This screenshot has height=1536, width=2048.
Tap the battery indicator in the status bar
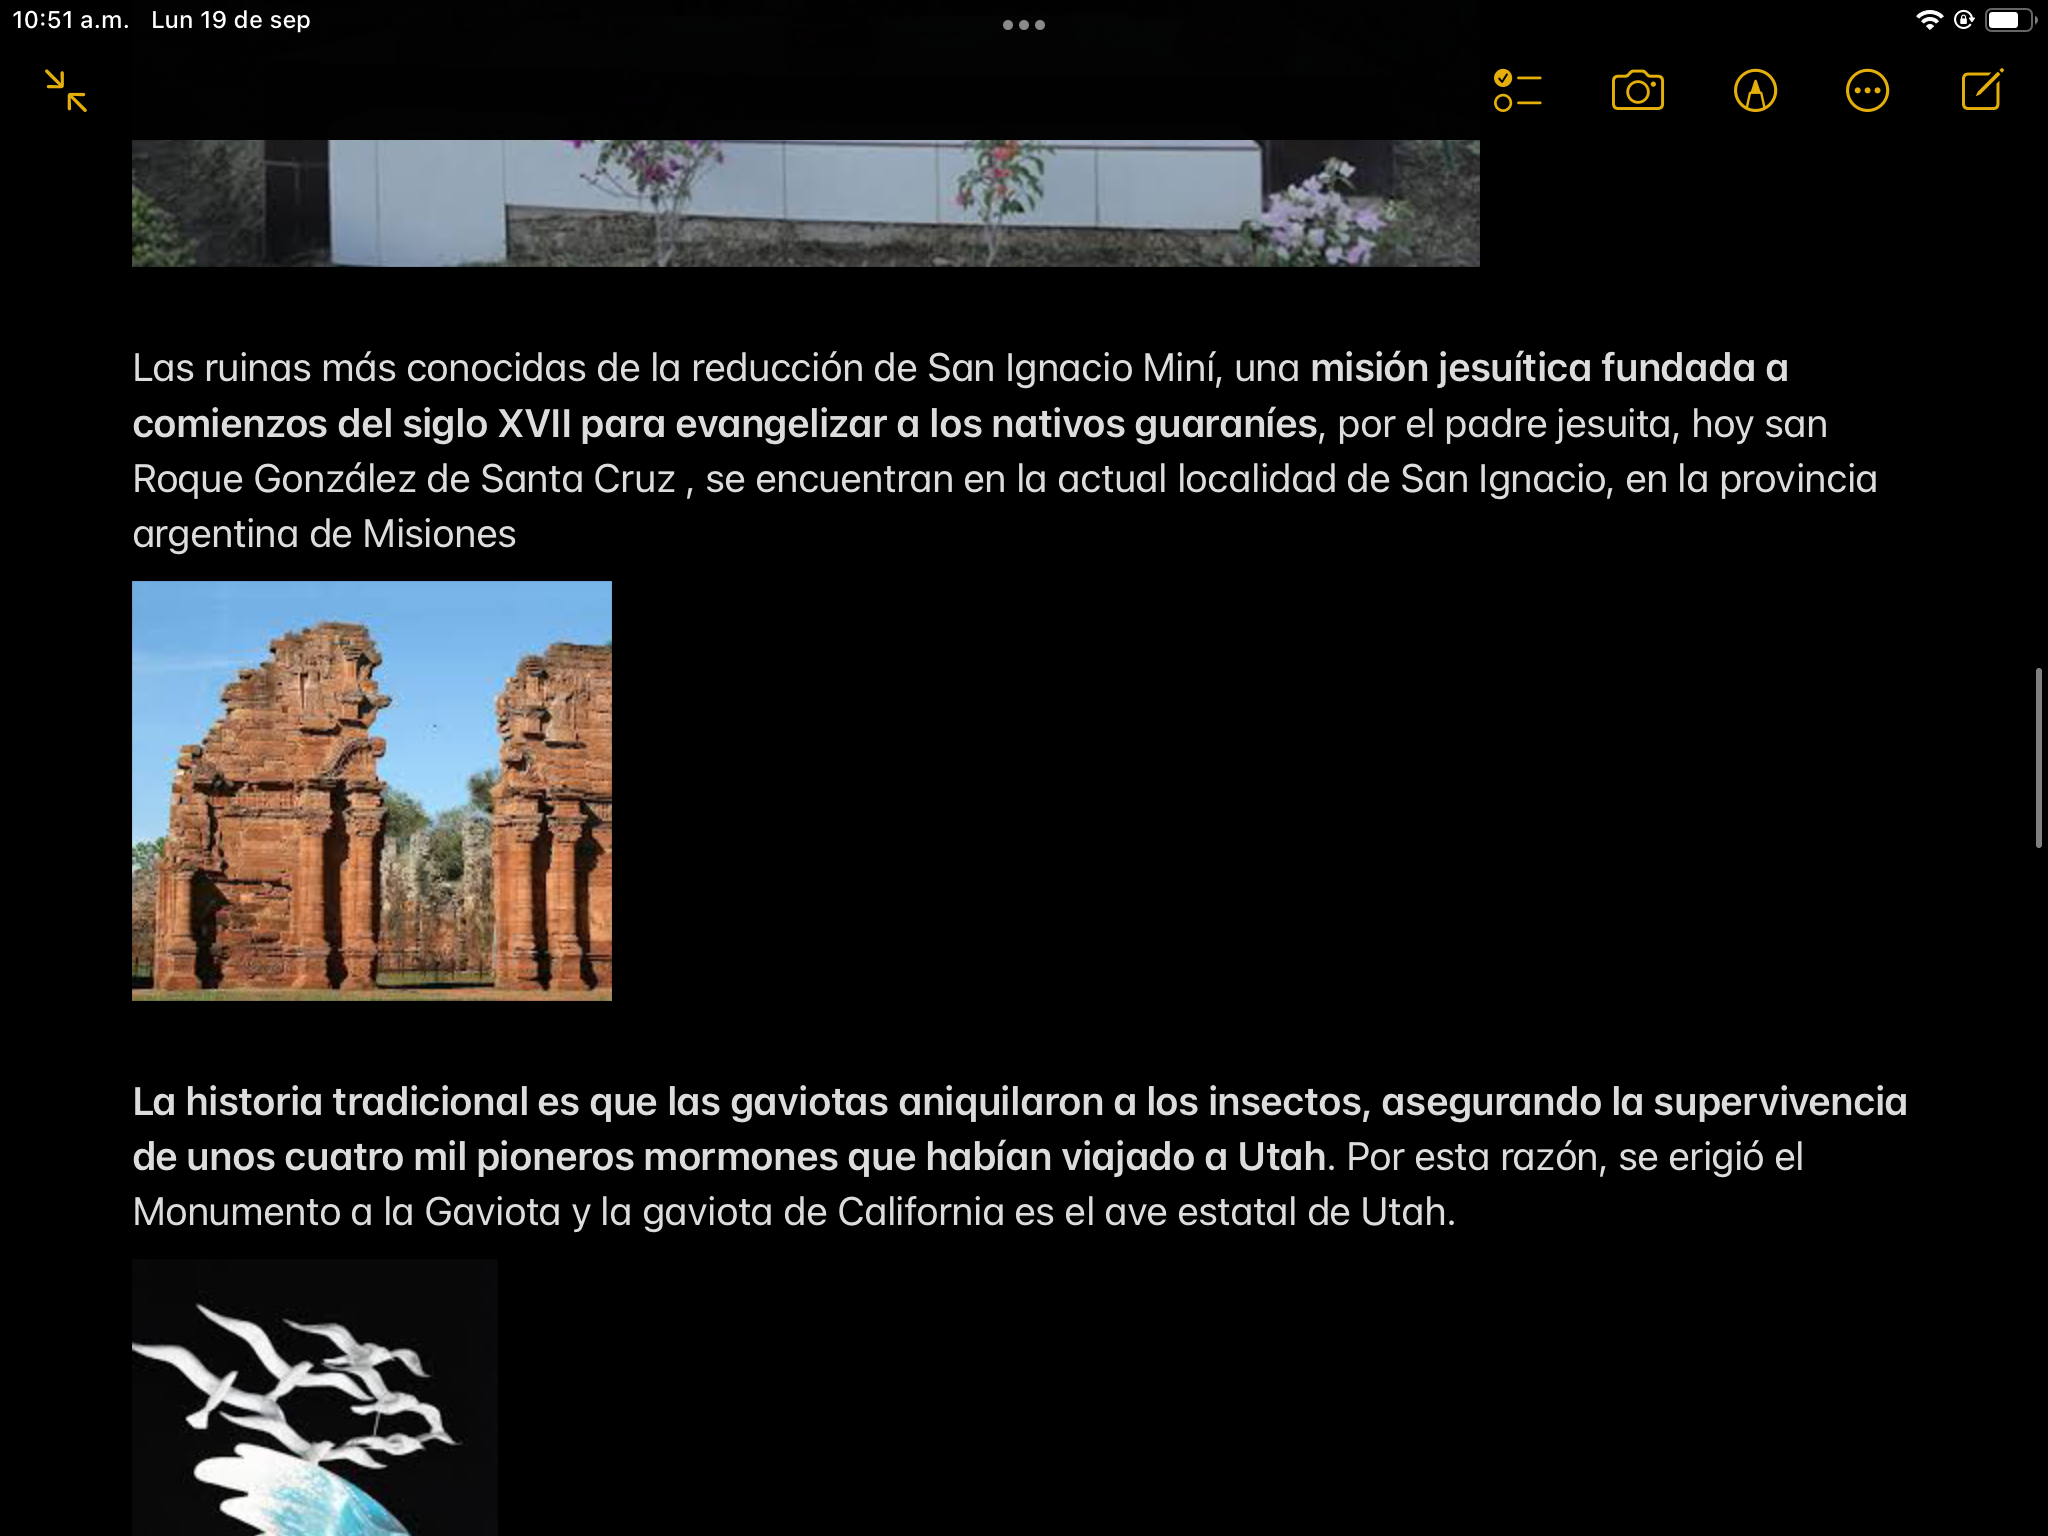[x=2009, y=20]
